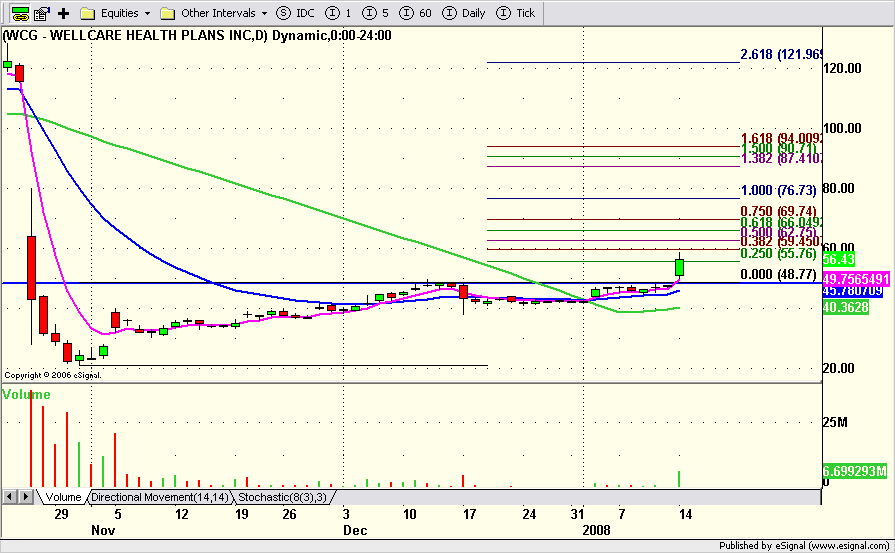The width and height of the screenshot is (895, 553).
Task: Click the Dec month label on time axis
Action: pyautogui.click(x=354, y=530)
